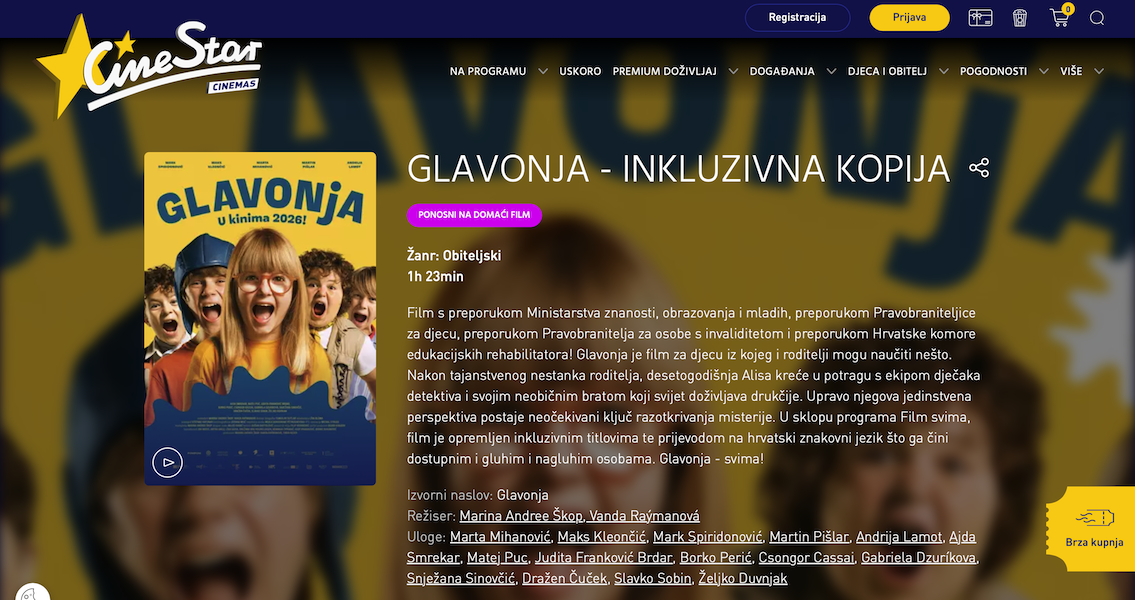Image resolution: width=1135 pixels, height=600 pixels.
Task: Expand the Premium doživljaj dropdown arrow
Action: coord(733,71)
